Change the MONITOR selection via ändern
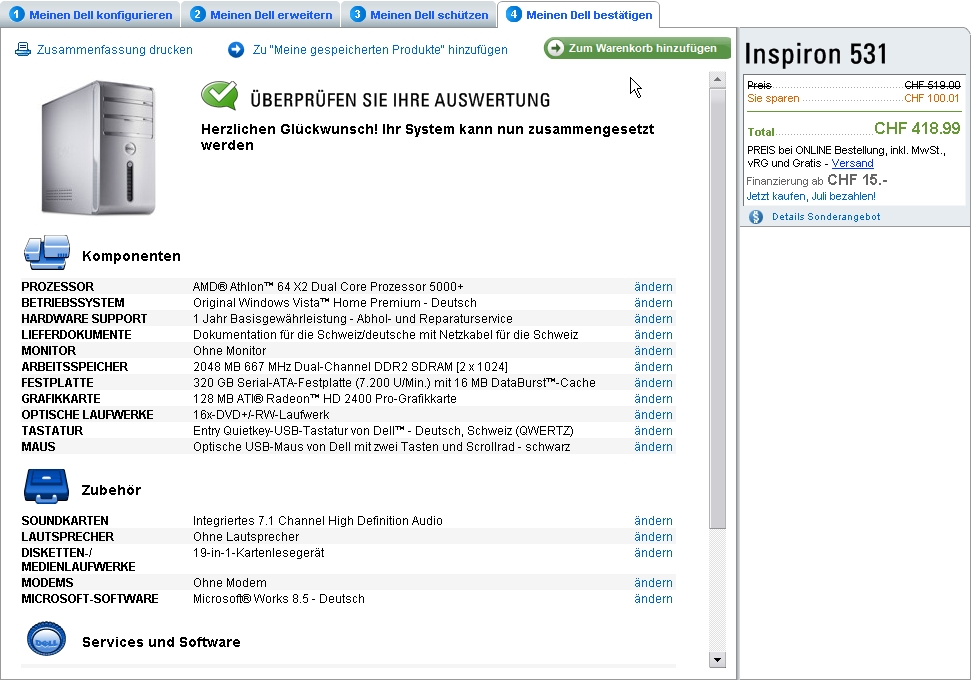976x685 pixels. [x=653, y=351]
